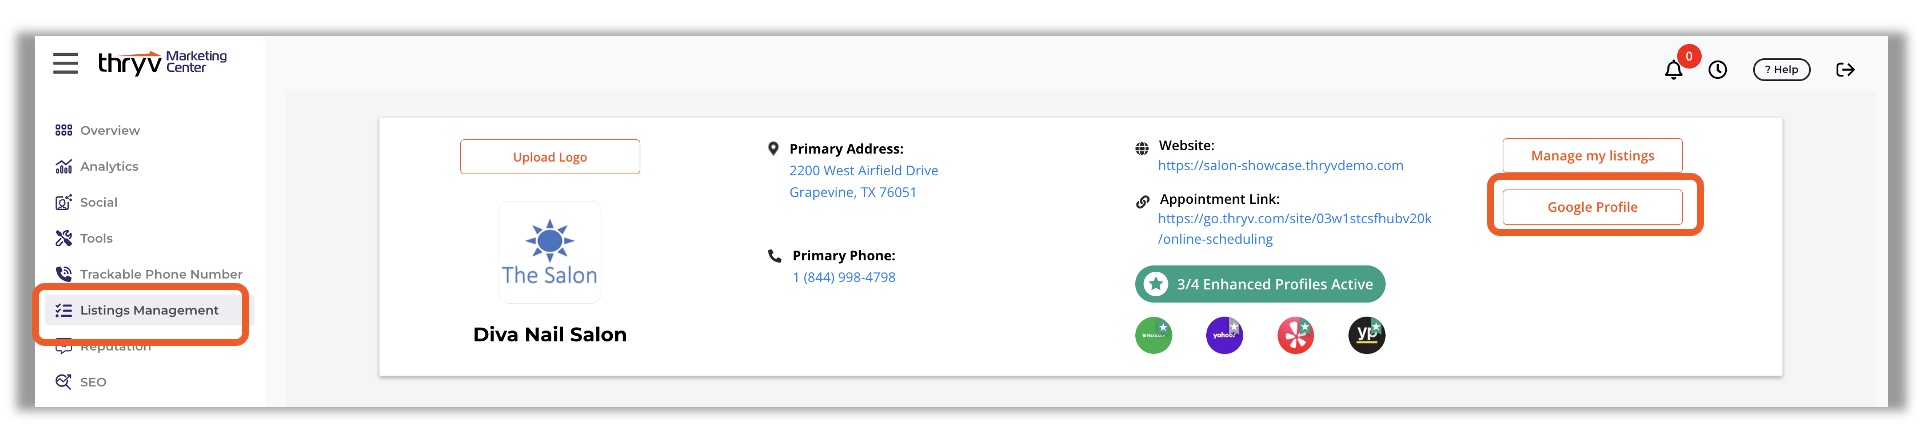The height and width of the screenshot is (440, 1930).
Task: Click the clock history icon
Action: pos(1718,70)
